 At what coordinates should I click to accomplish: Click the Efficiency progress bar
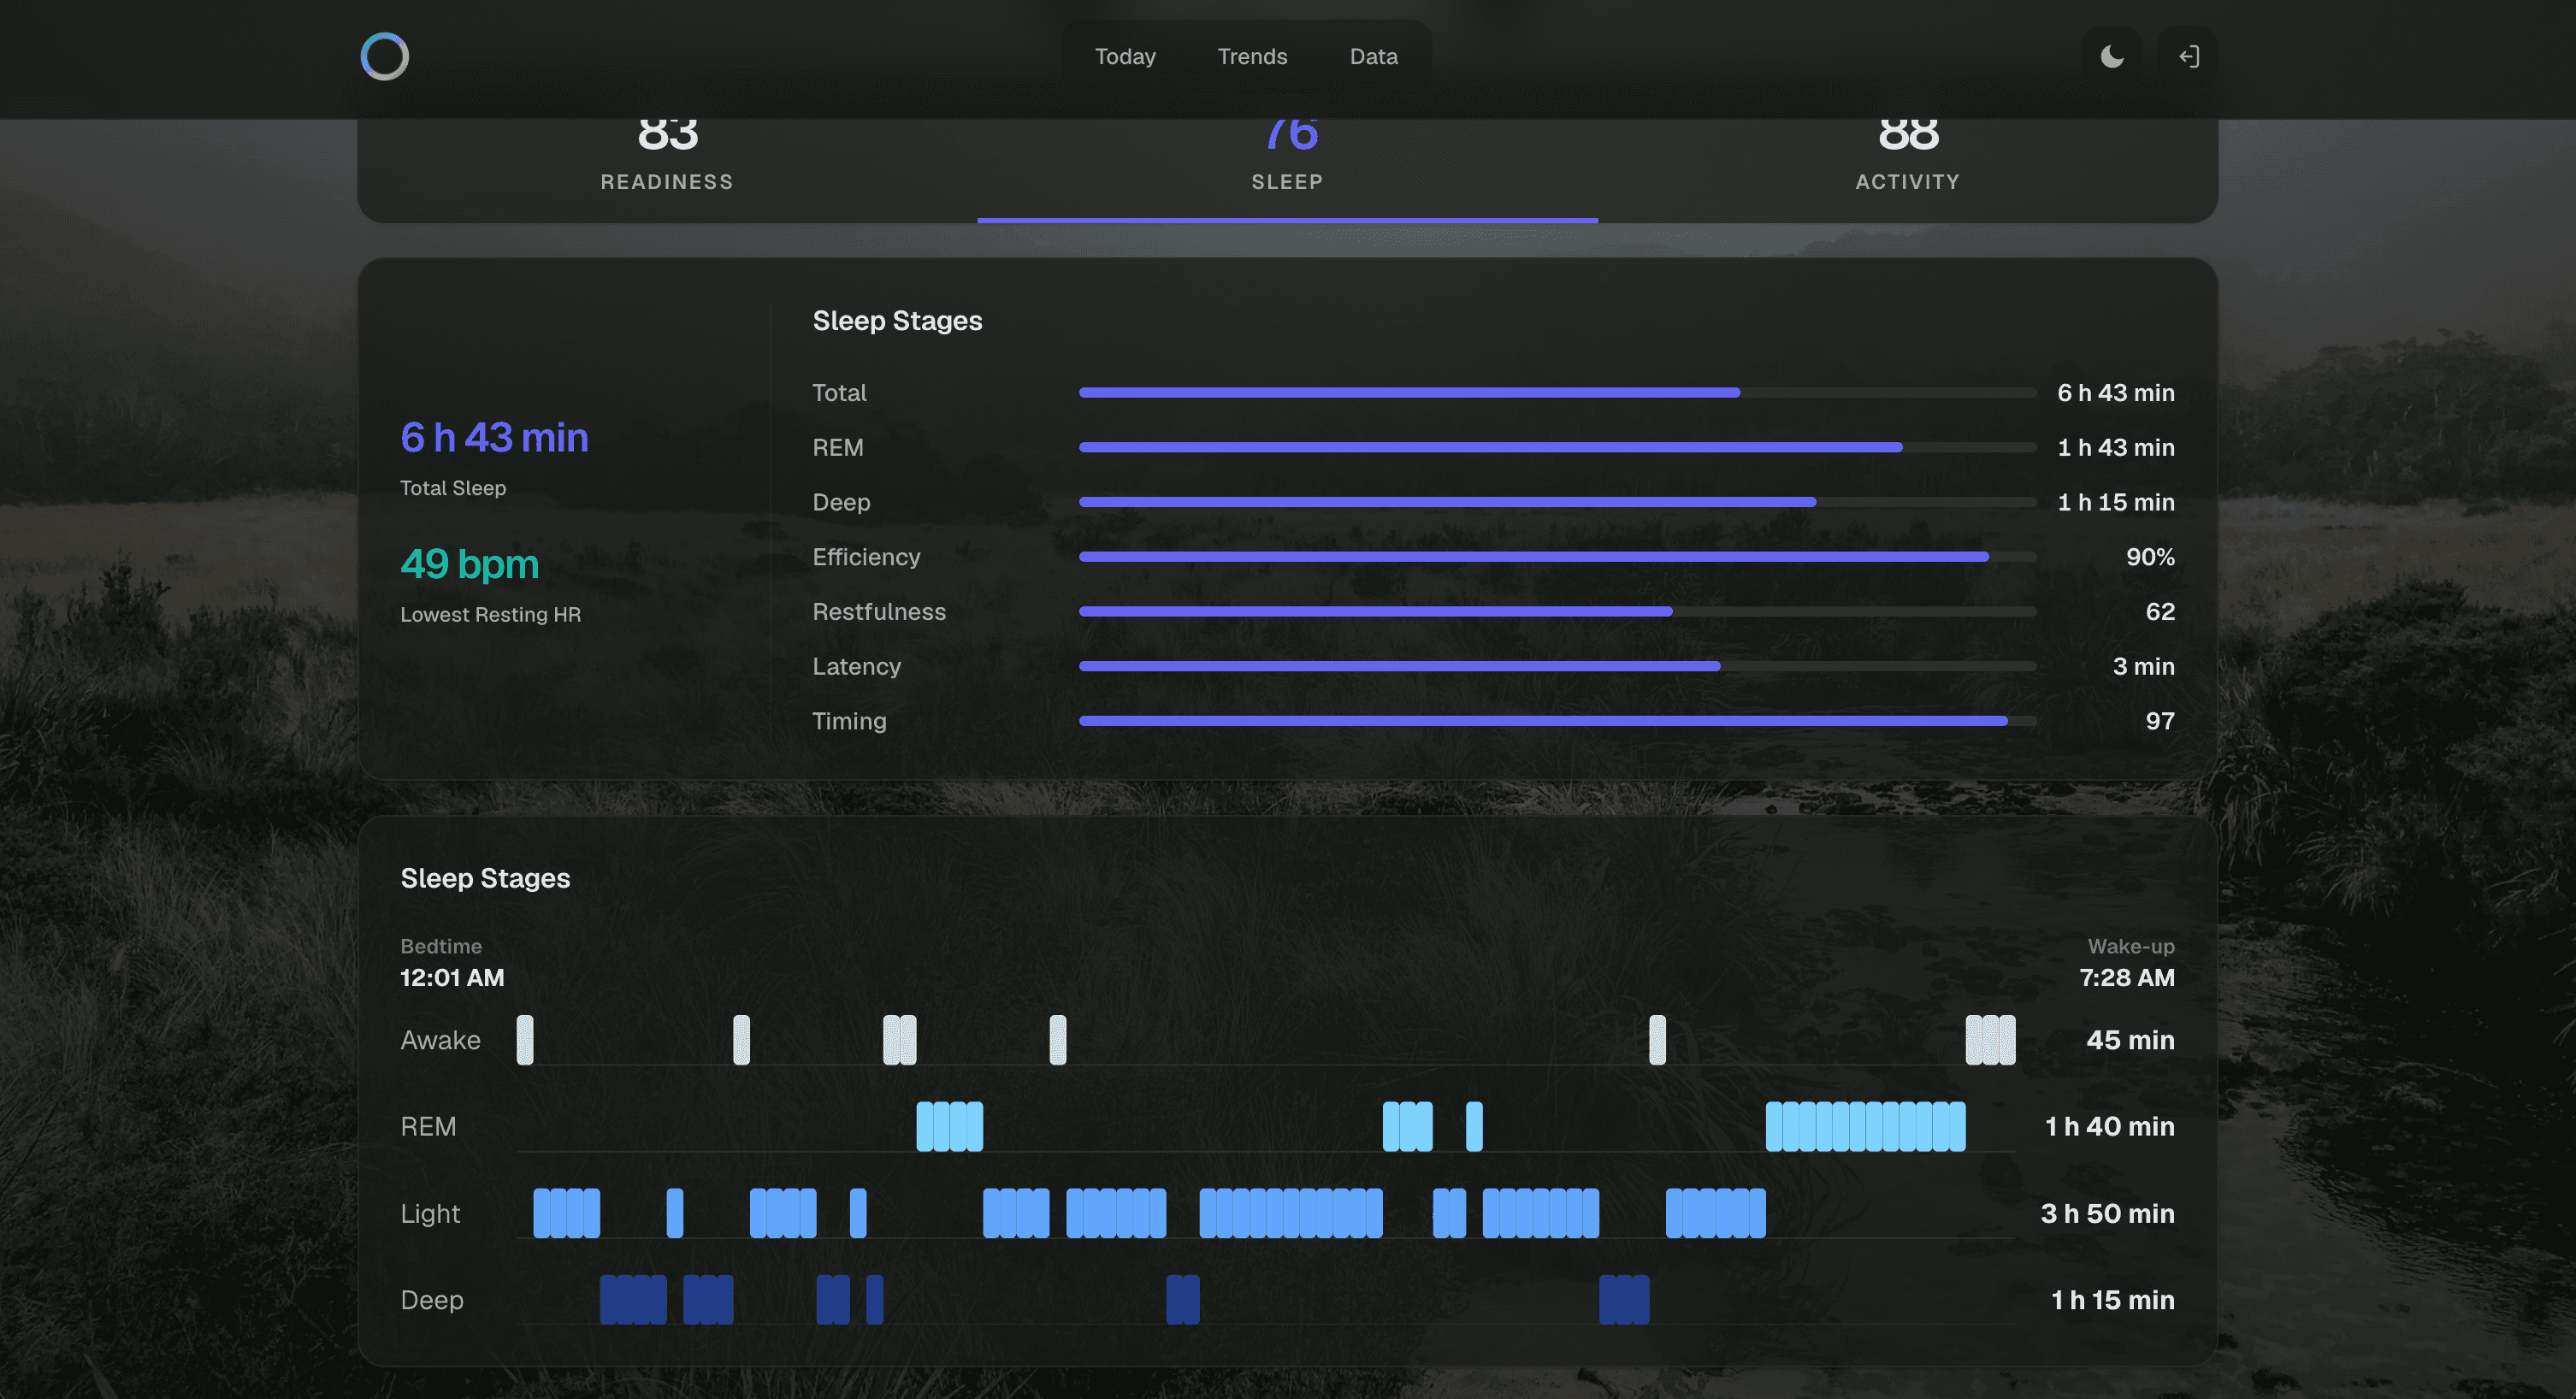click(x=1557, y=557)
